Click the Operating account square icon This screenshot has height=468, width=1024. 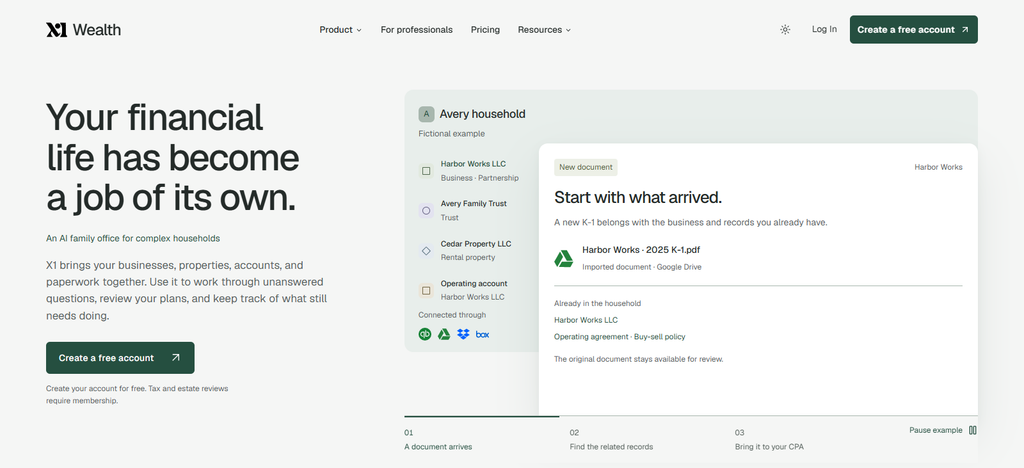click(426, 290)
